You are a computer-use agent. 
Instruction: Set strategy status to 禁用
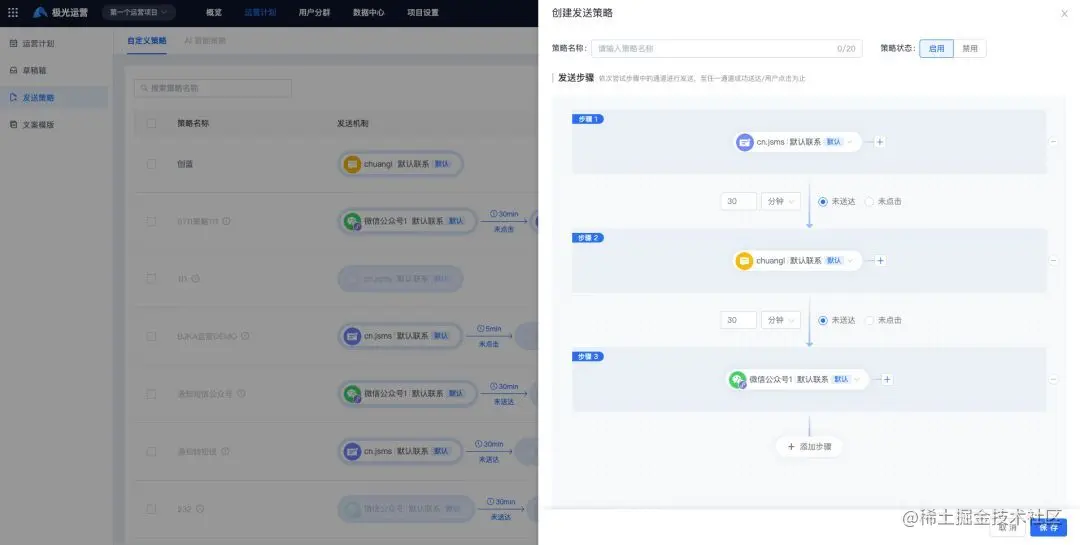(970, 48)
